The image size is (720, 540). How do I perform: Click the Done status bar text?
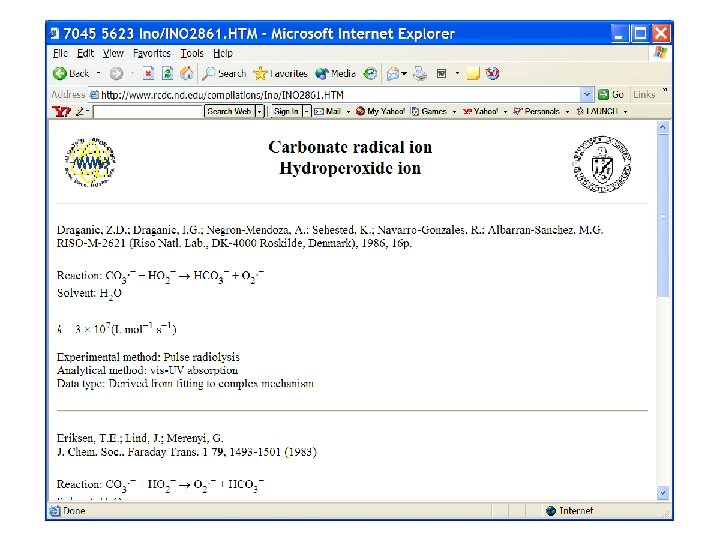click(74, 511)
